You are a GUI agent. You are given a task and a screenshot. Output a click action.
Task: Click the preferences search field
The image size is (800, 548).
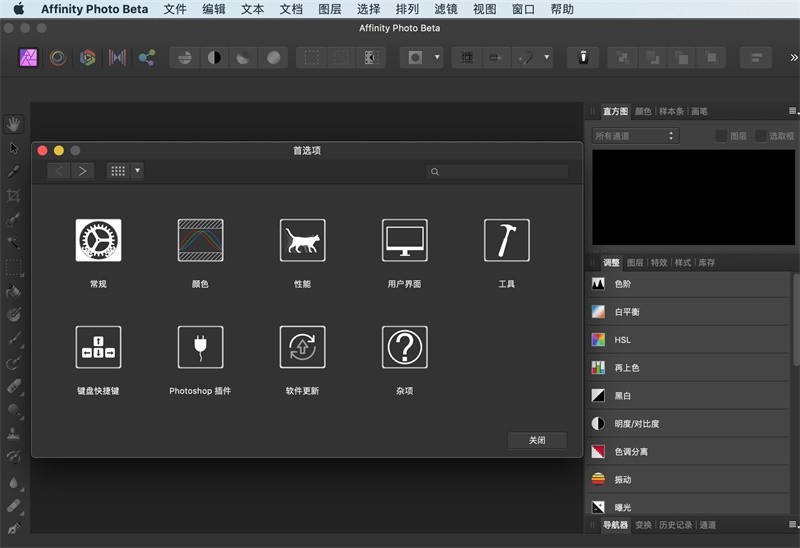(x=497, y=171)
